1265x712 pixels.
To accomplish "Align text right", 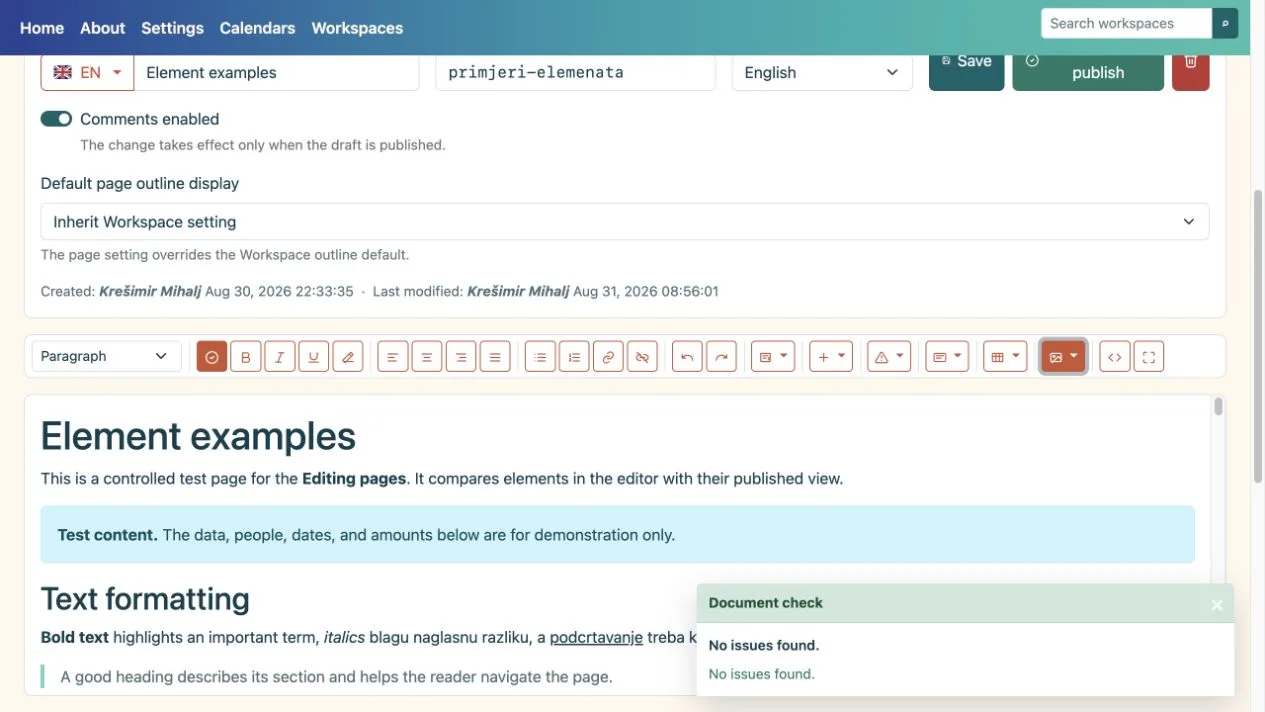I will coord(461,357).
